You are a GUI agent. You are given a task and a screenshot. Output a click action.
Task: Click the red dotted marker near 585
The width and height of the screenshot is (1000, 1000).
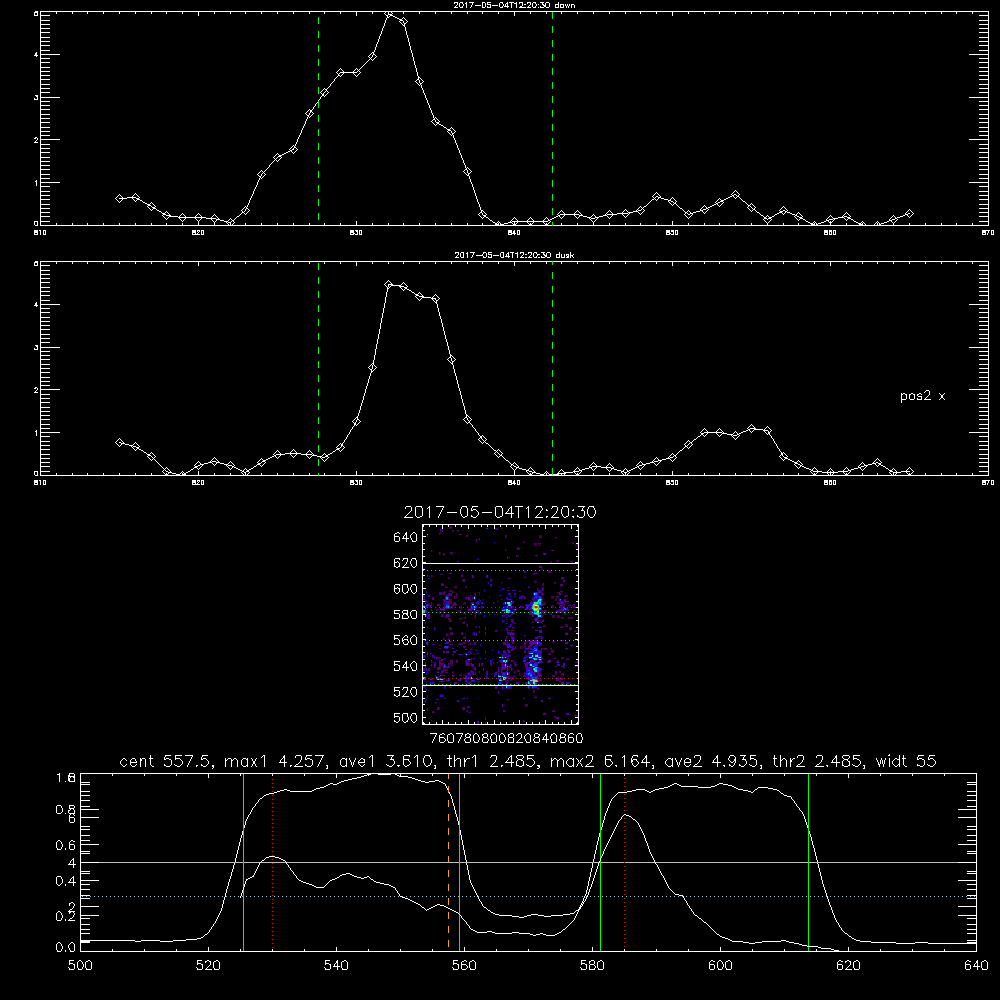(x=624, y=861)
